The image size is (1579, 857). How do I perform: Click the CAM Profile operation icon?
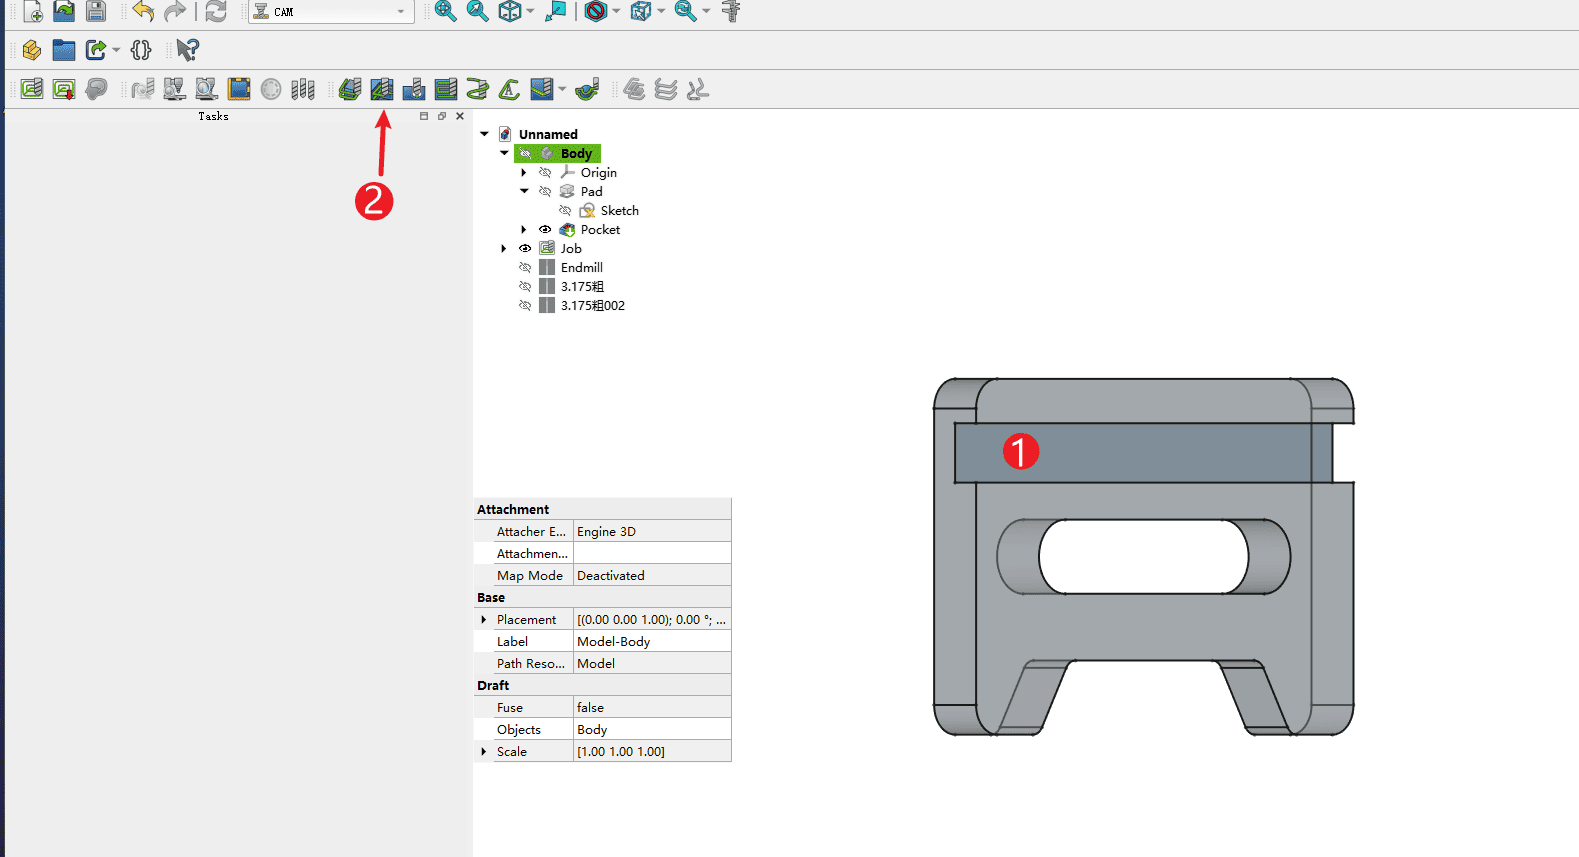click(349, 90)
